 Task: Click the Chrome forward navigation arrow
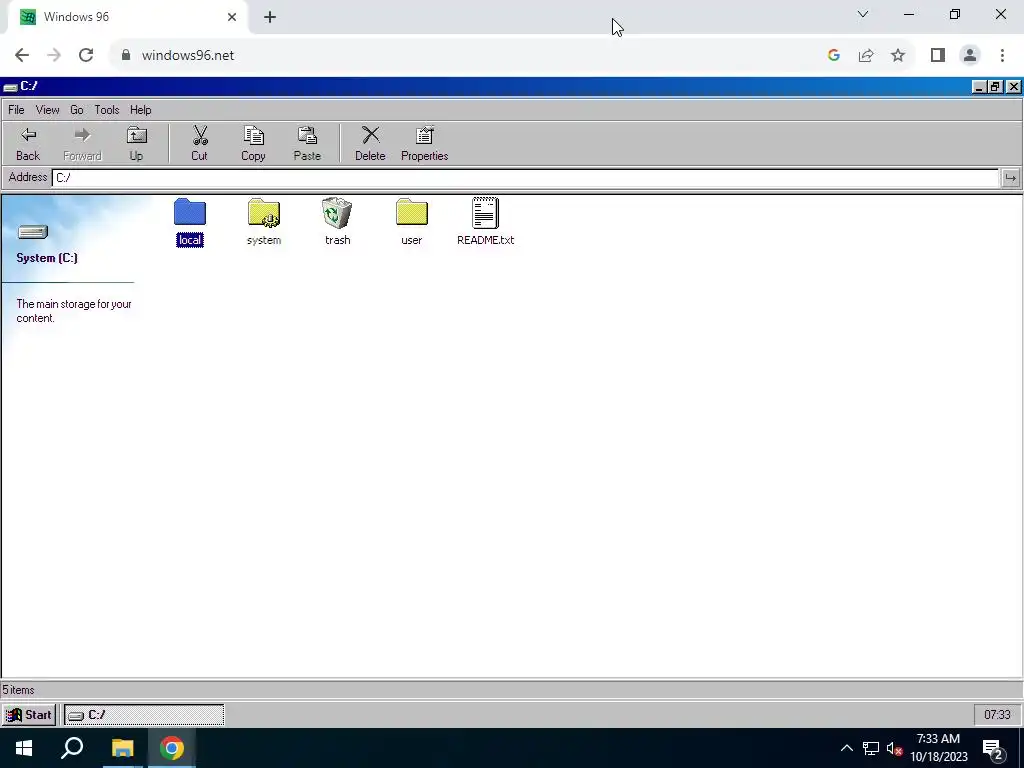pos(54,55)
